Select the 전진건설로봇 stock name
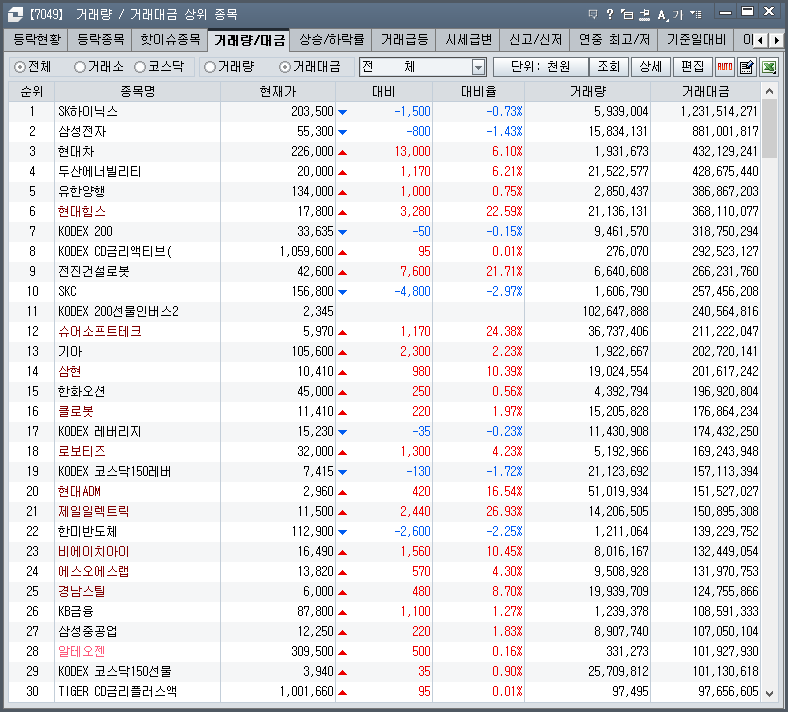Screen dimensions: 788x712 [x=93, y=272]
